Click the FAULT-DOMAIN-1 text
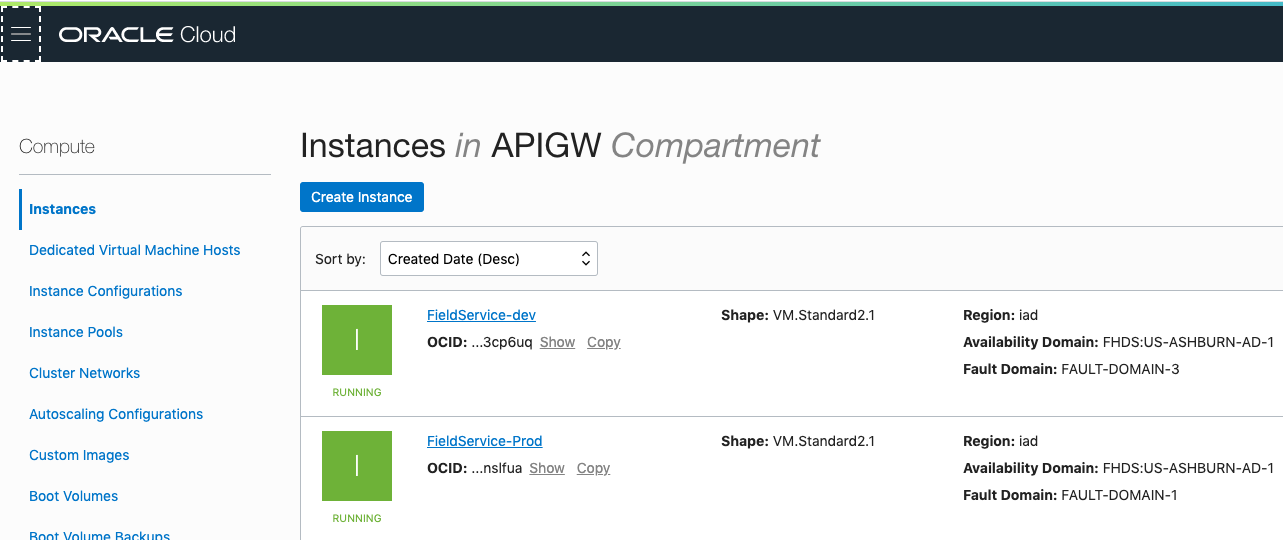Viewport: 1283px width, 540px height. coord(1119,495)
